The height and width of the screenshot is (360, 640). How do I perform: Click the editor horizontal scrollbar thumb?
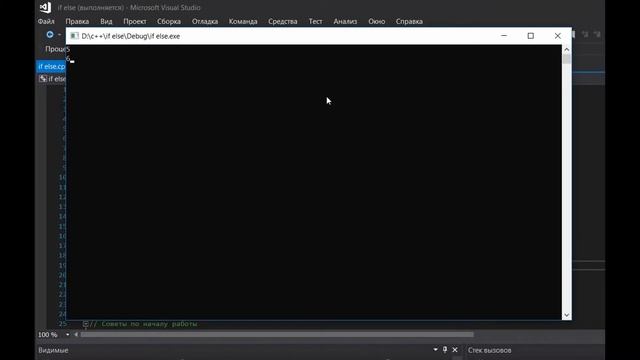pyautogui.click(x=277, y=335)
